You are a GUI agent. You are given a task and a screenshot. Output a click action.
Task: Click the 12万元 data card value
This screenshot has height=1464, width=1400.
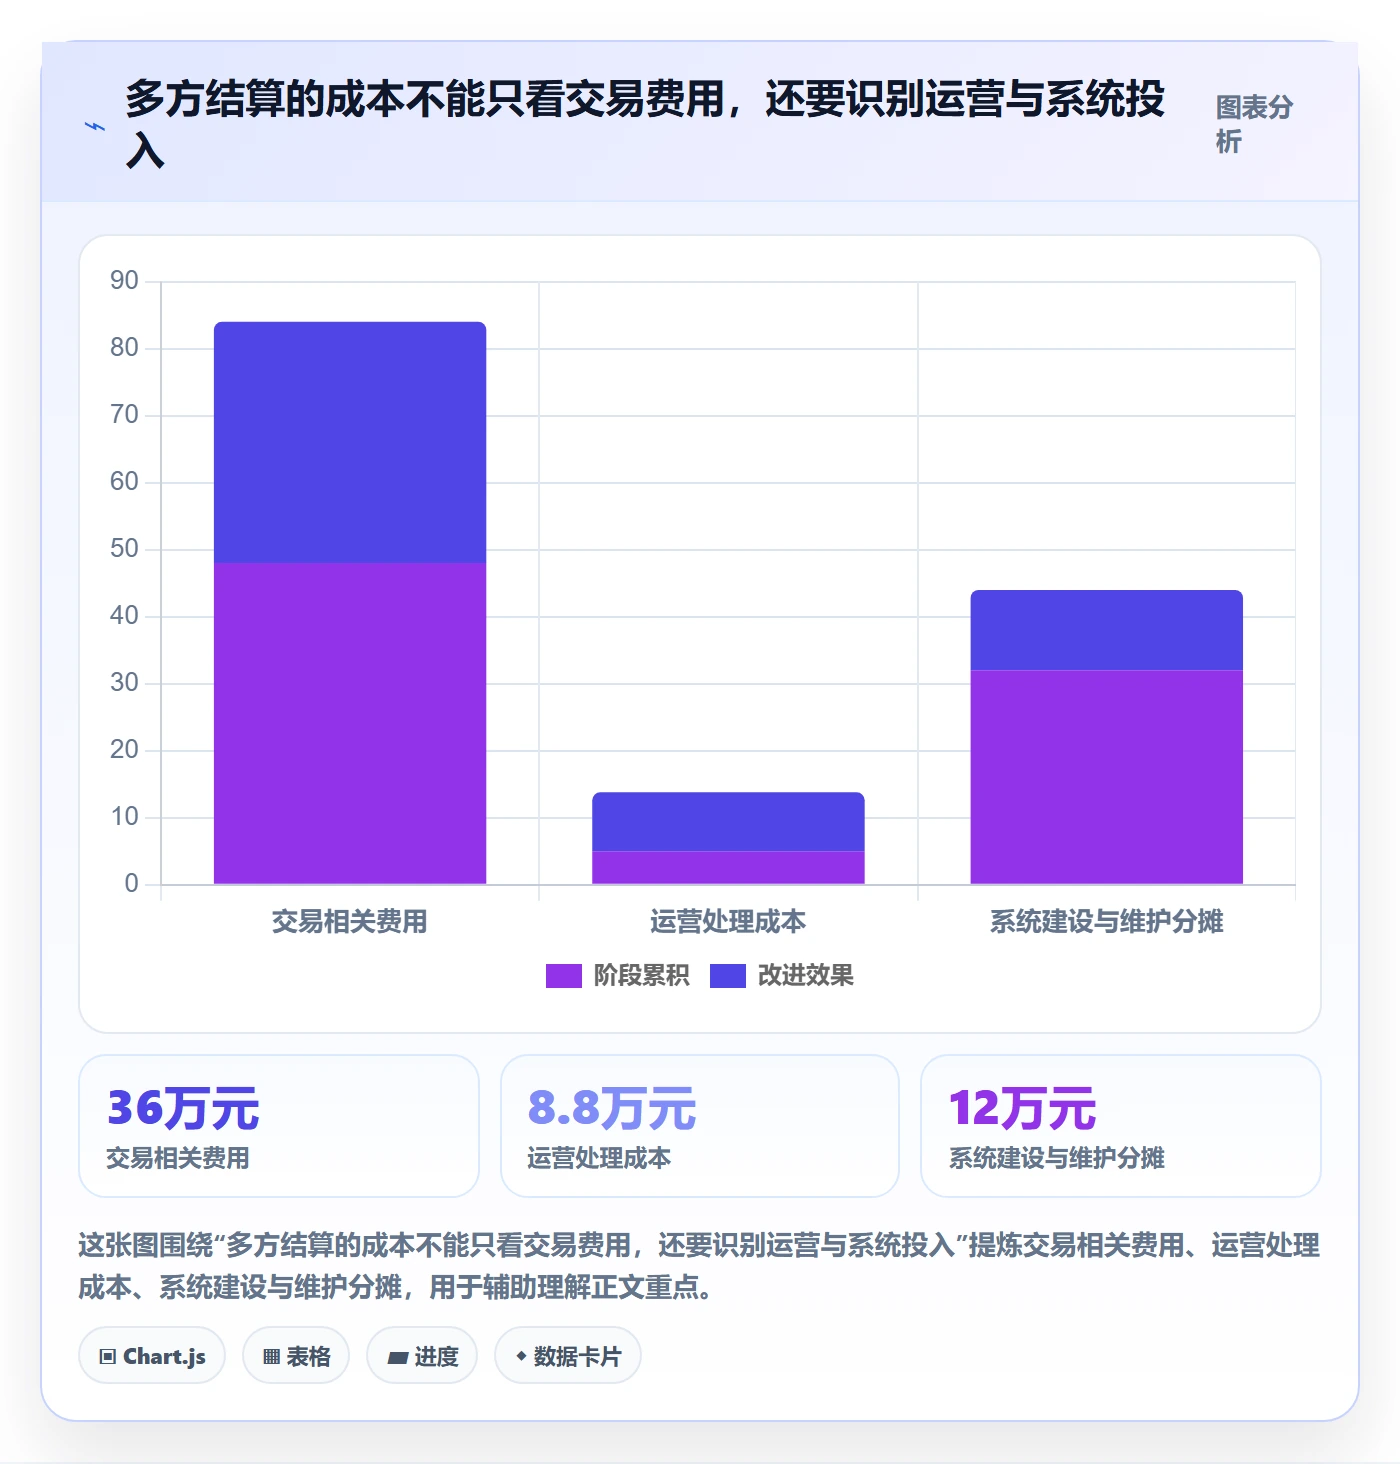click(1022, 1108)
